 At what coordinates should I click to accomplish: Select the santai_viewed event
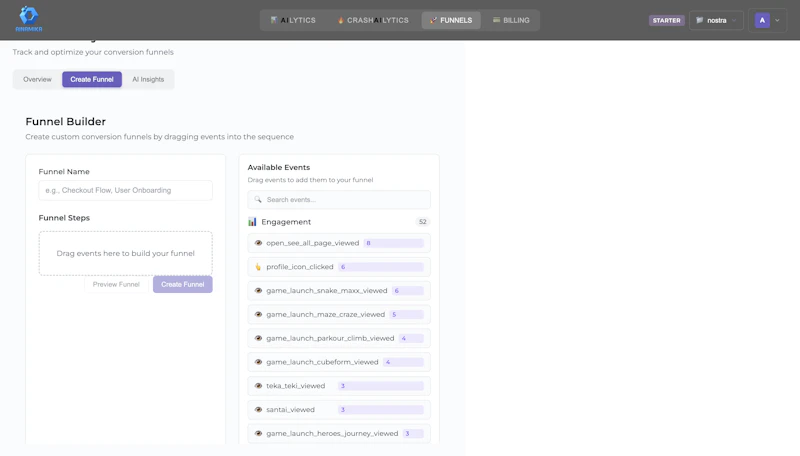tap(339, 410)
